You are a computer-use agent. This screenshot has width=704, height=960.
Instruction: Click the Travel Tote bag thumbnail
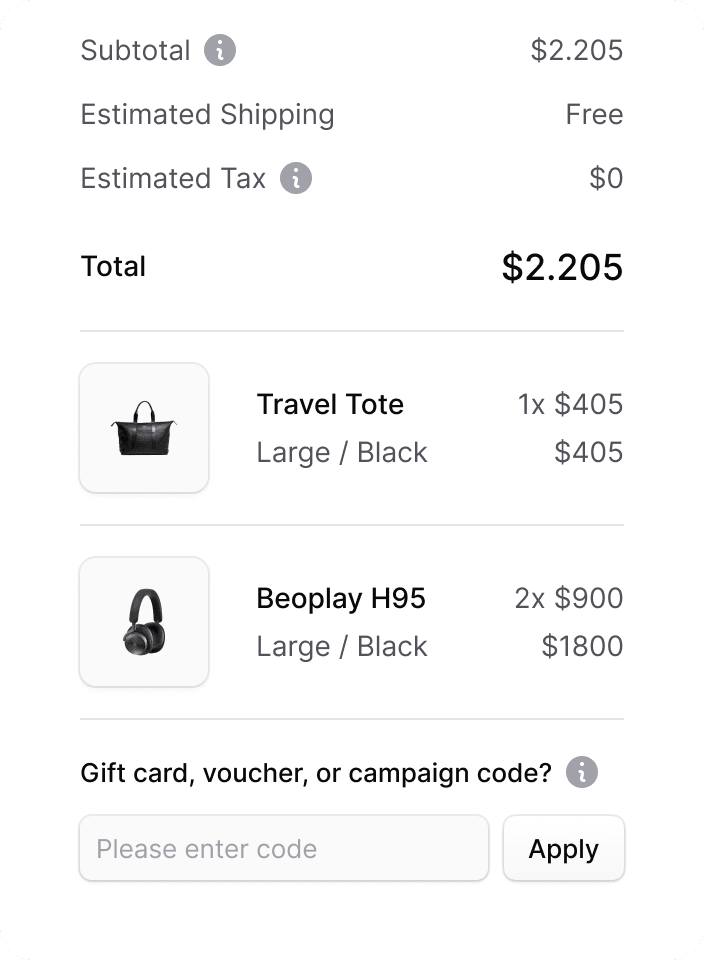coord(144,428)
